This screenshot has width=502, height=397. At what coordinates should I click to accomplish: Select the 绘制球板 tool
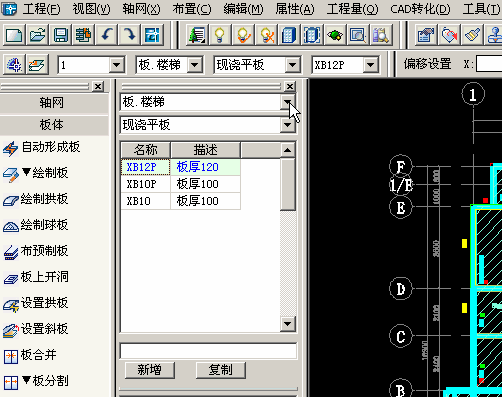point(36,225)
